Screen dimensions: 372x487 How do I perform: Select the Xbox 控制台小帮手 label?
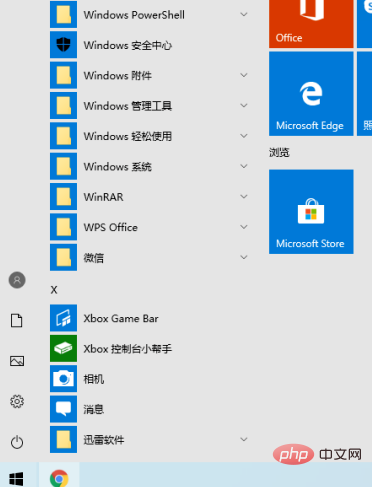click(x=128, y=349)
